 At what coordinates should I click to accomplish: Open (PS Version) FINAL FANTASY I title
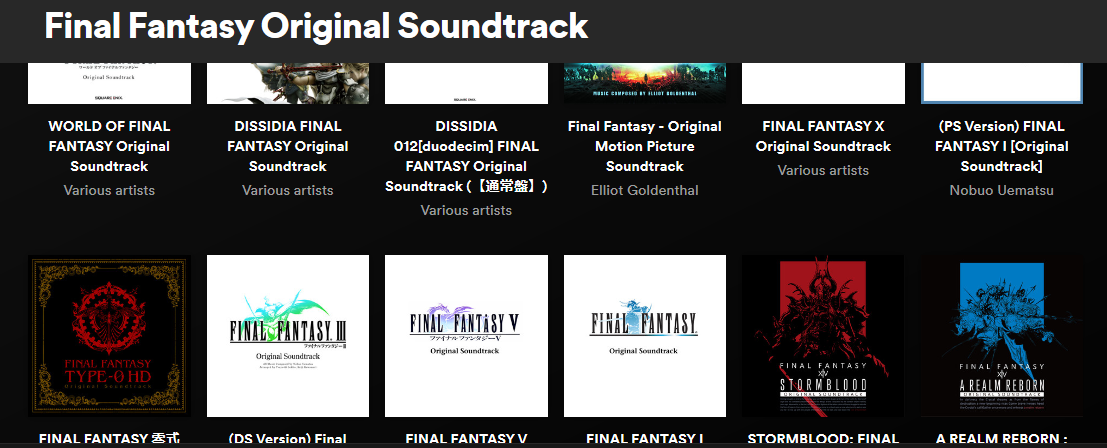pos(1002,146)
